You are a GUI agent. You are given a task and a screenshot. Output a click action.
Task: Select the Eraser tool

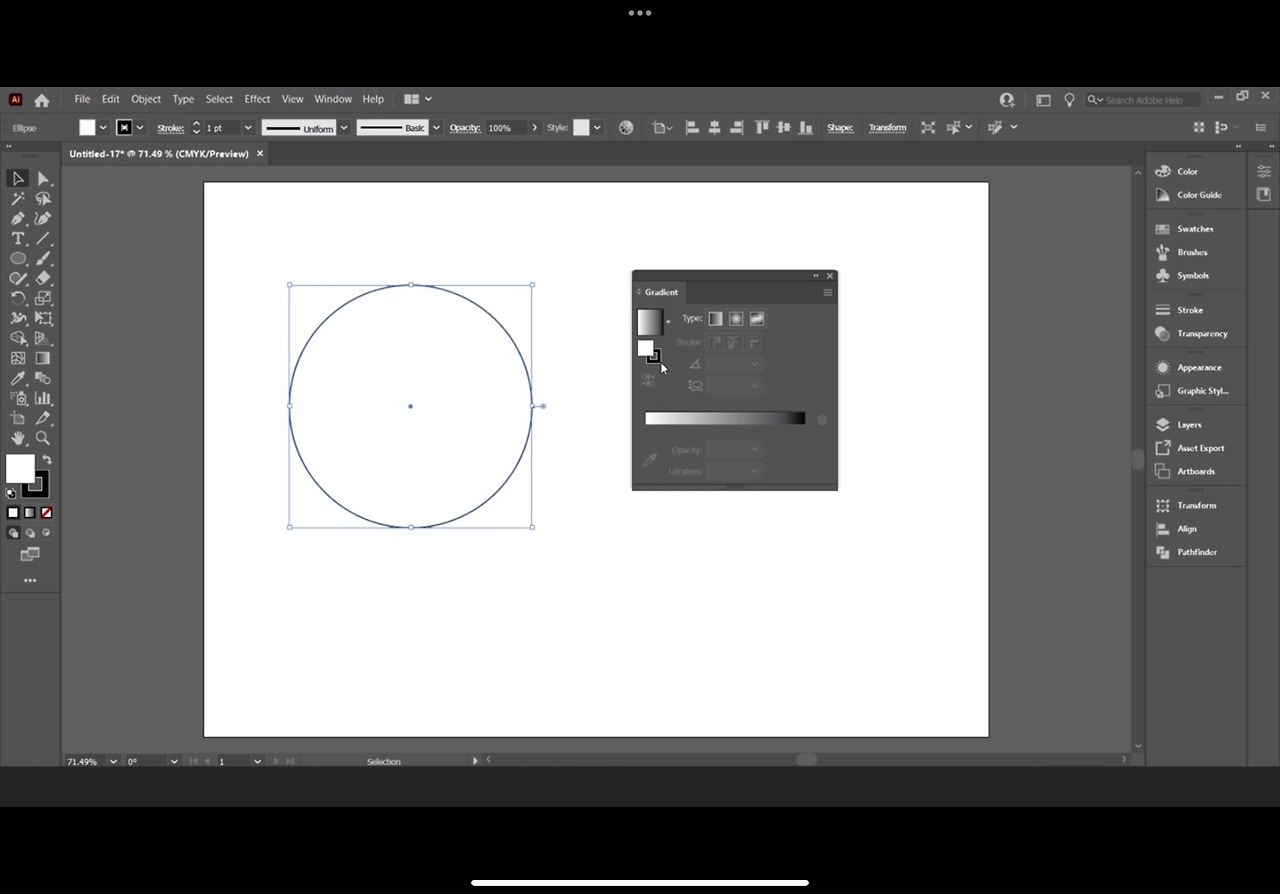point(43,278)
